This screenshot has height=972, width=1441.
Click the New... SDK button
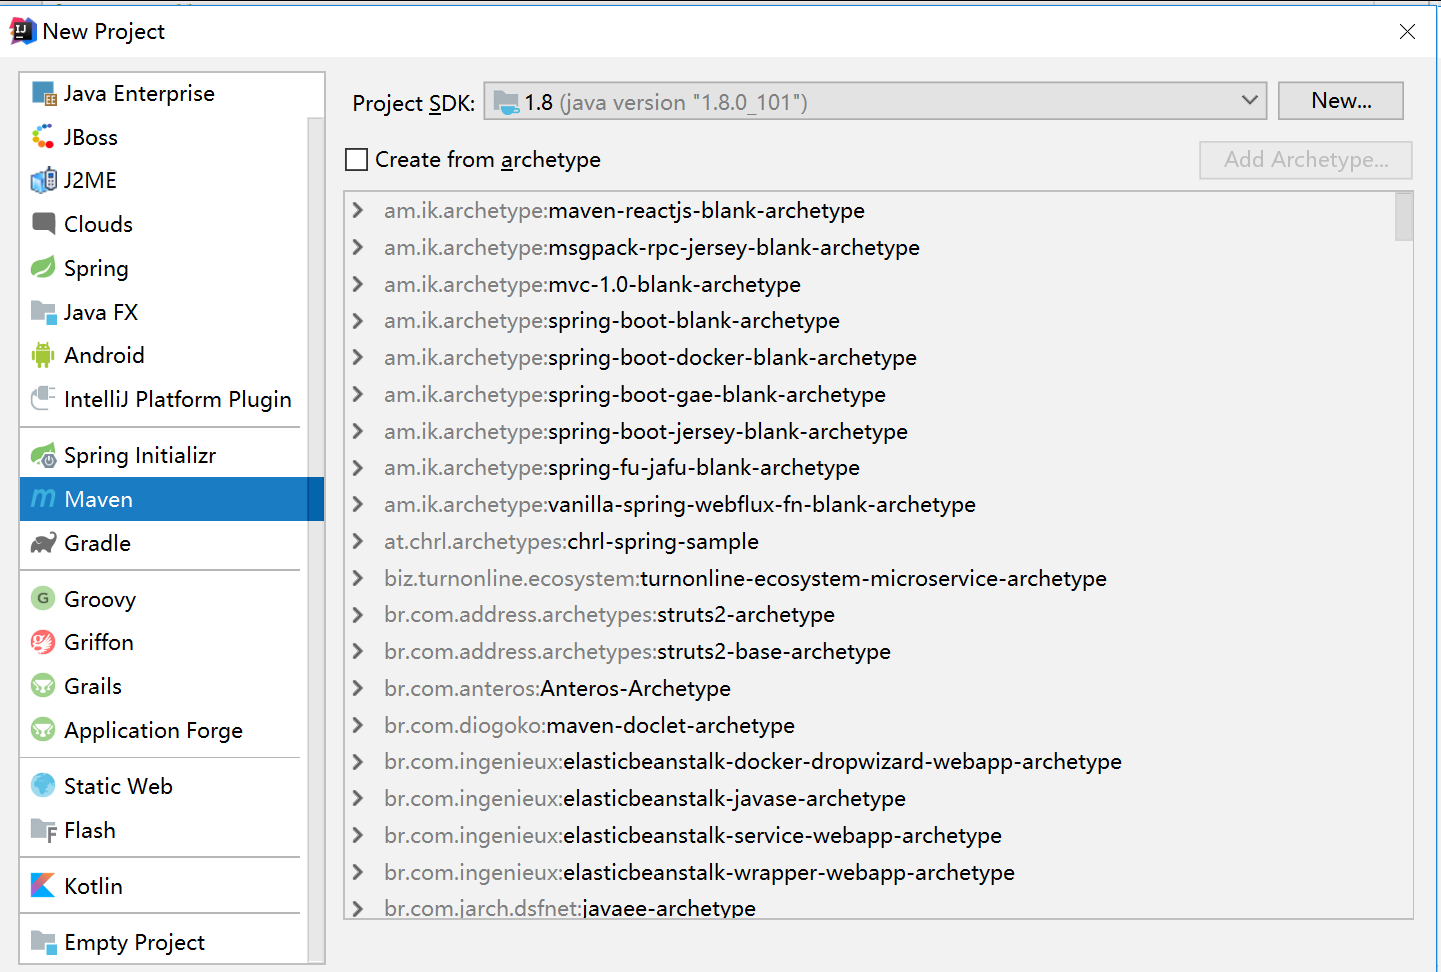pos(1341,101)
